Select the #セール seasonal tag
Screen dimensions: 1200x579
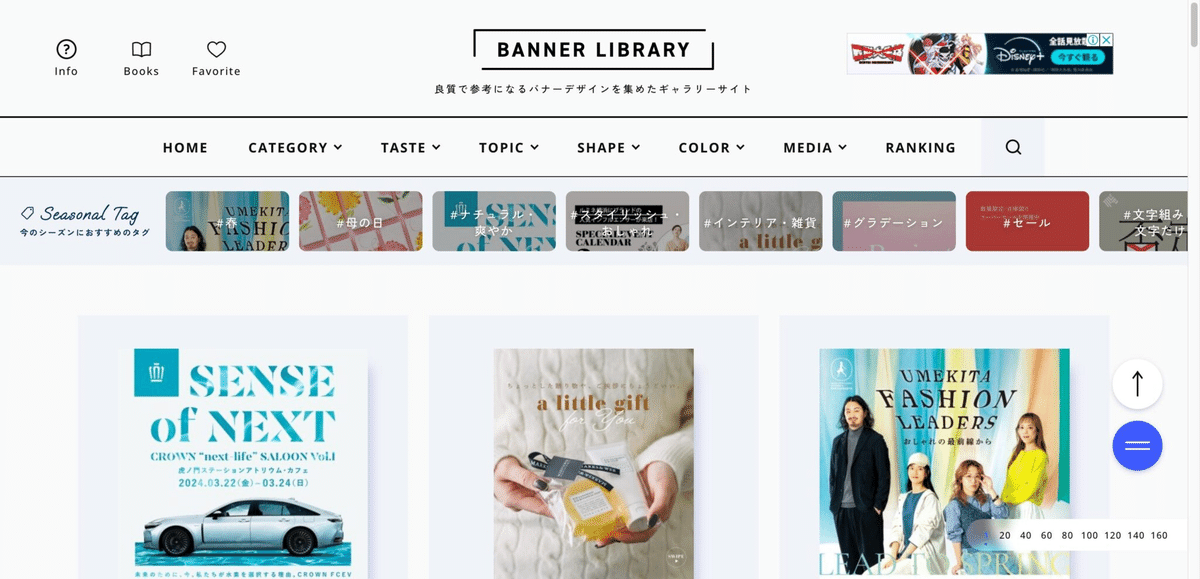(1027, 221)
